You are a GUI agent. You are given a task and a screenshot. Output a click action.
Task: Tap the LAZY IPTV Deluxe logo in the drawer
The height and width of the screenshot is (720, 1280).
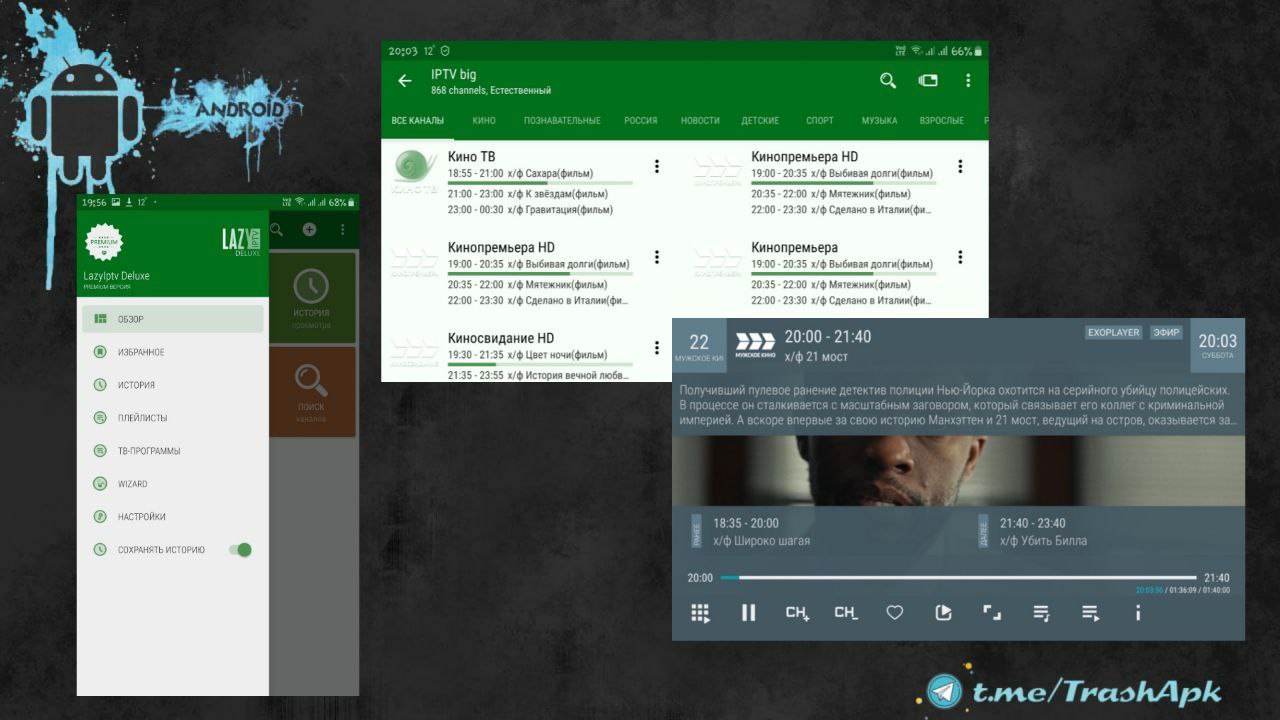click(241, 242)
